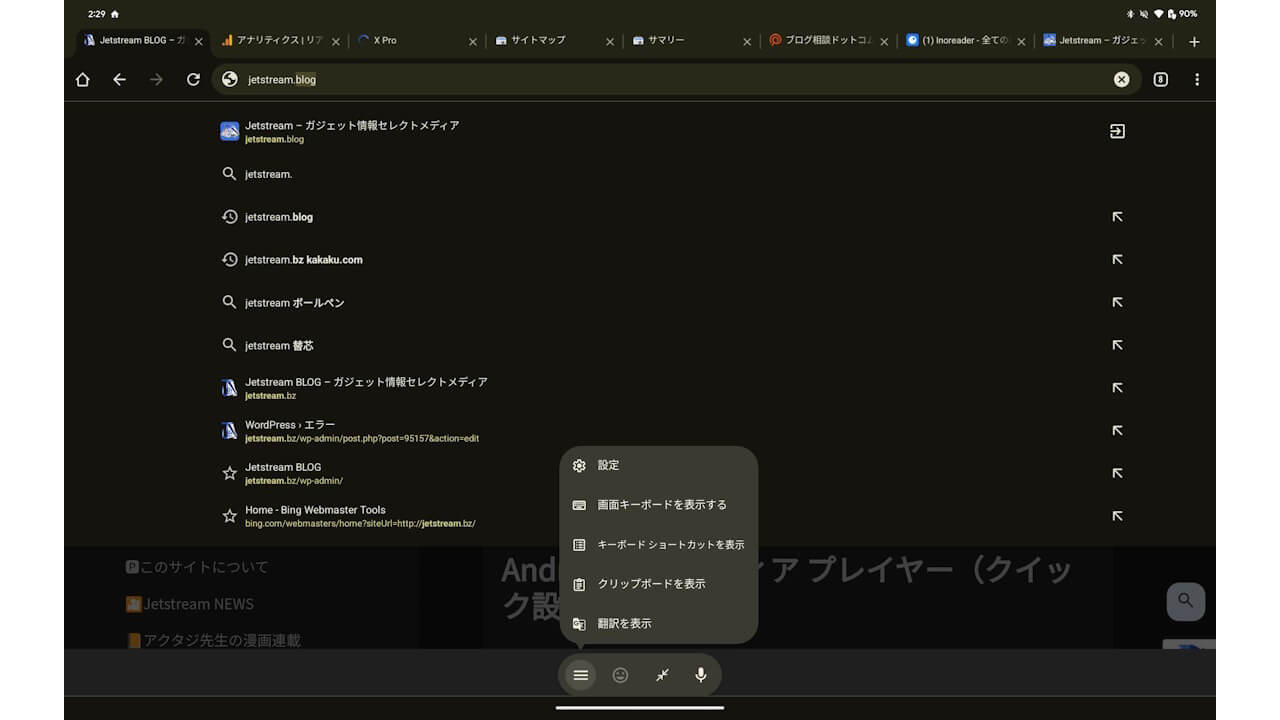This screenshot has height=720, width=1280.
Task: Tap the Bluetooth icon in status bar
Action: 1131,14
